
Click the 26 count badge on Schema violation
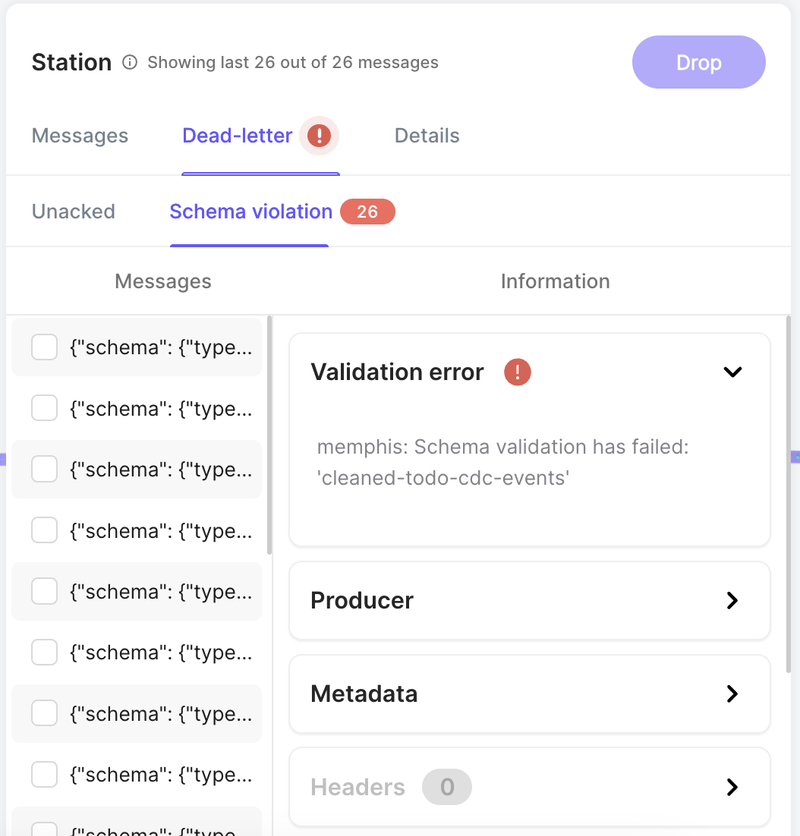[x=367, y=212]
